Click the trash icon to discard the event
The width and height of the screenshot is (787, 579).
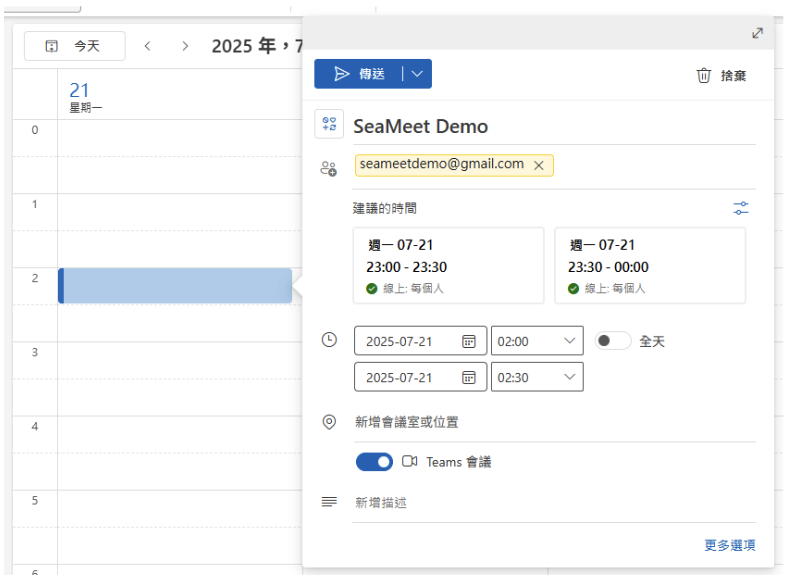click(704, 76)
